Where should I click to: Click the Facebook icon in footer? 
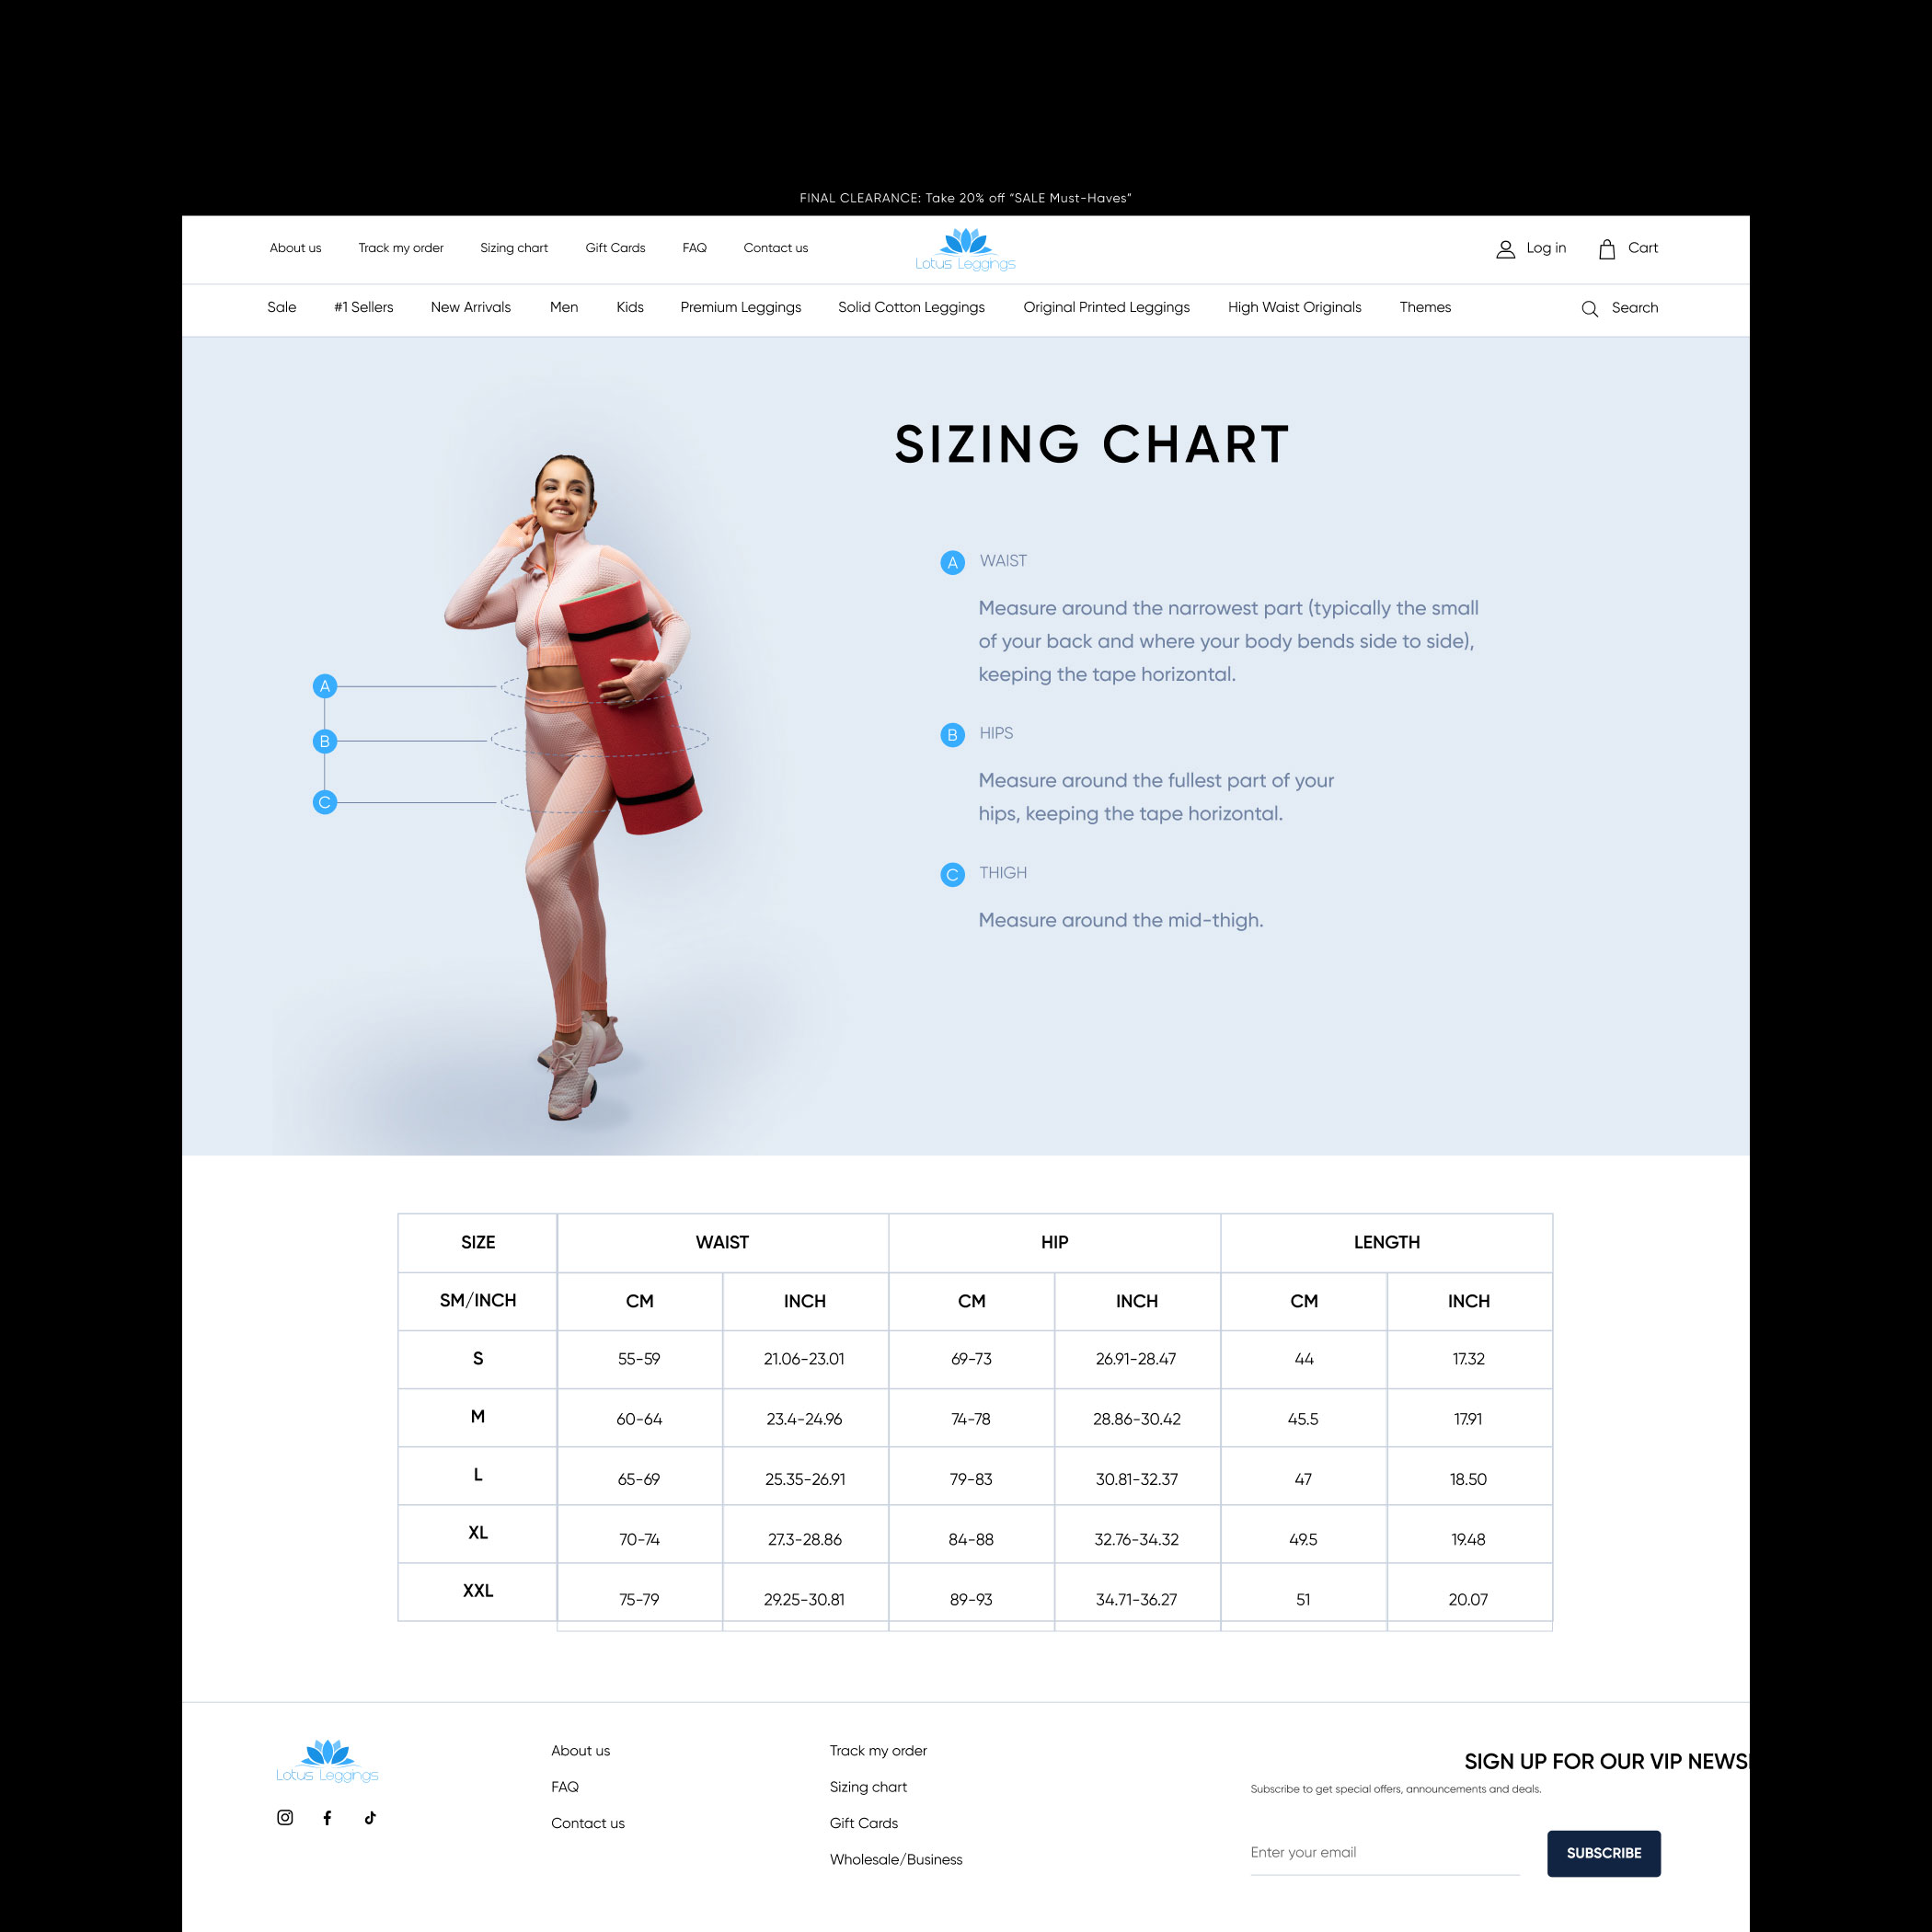coord(328,1819)
